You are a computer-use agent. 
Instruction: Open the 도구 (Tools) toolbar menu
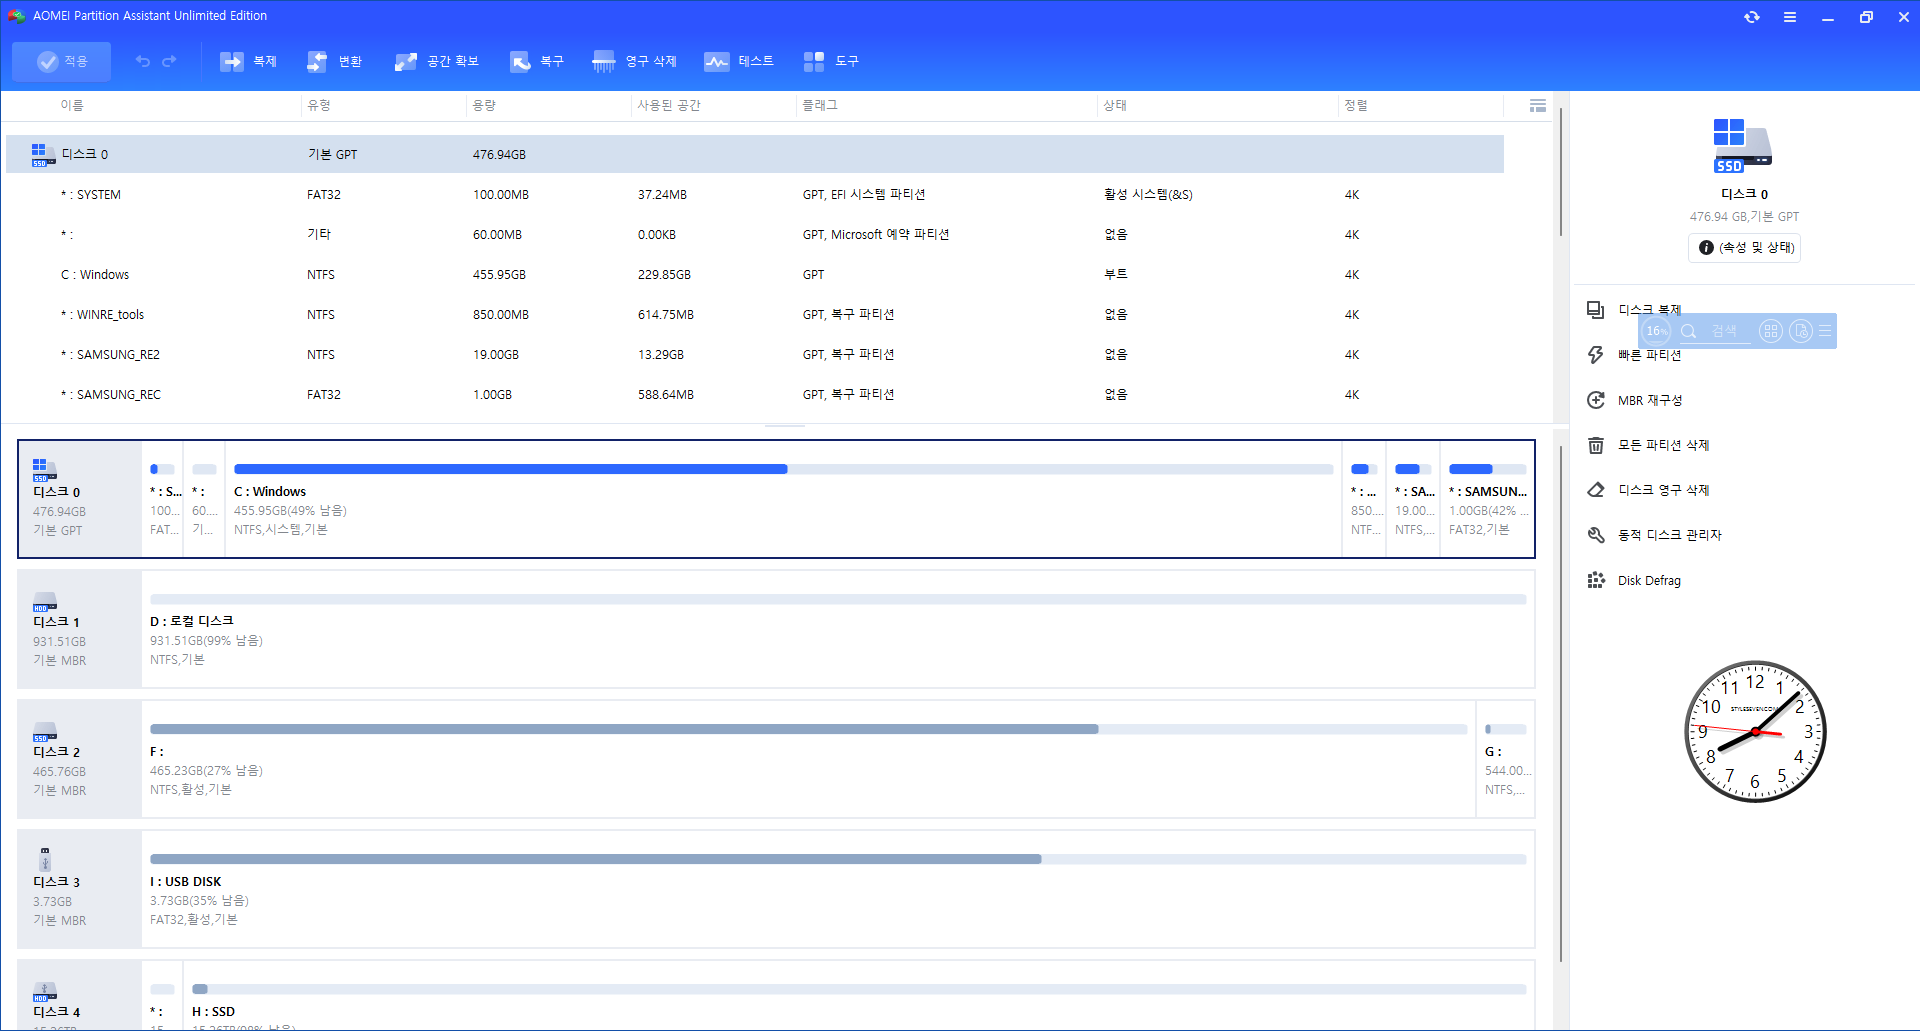point(831,61)
